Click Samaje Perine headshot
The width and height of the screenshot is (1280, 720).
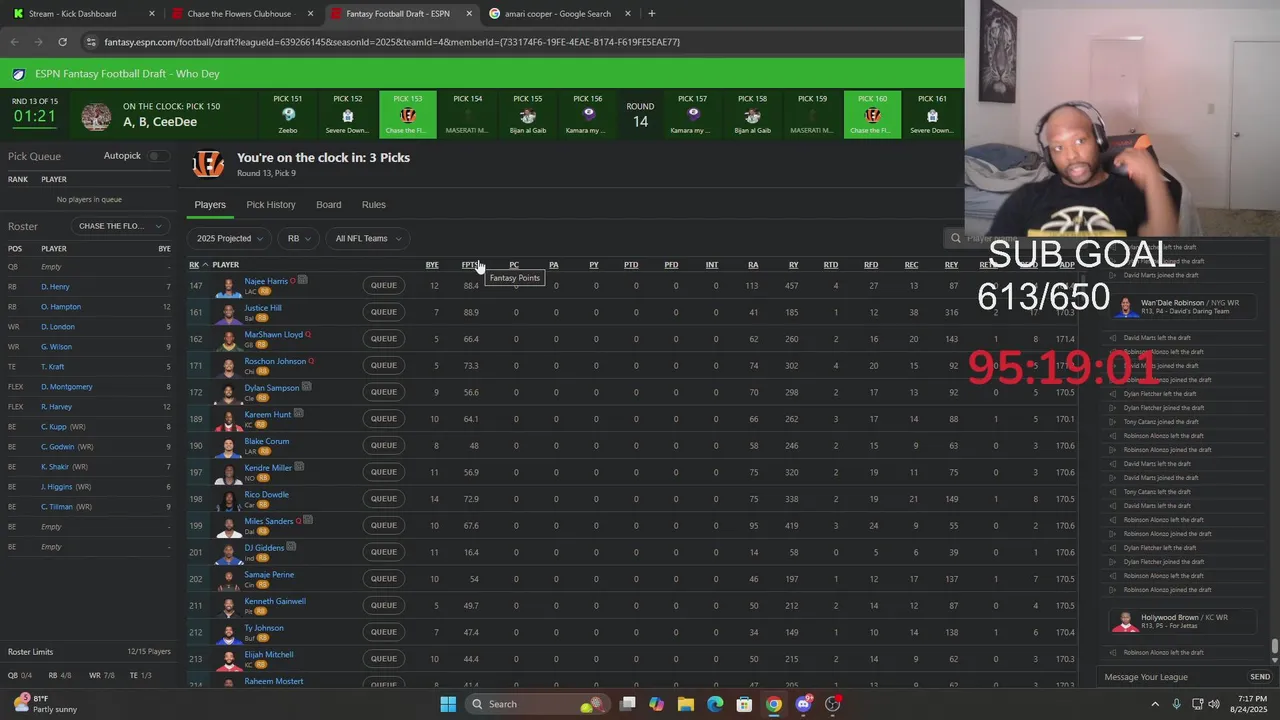point(229,579)
